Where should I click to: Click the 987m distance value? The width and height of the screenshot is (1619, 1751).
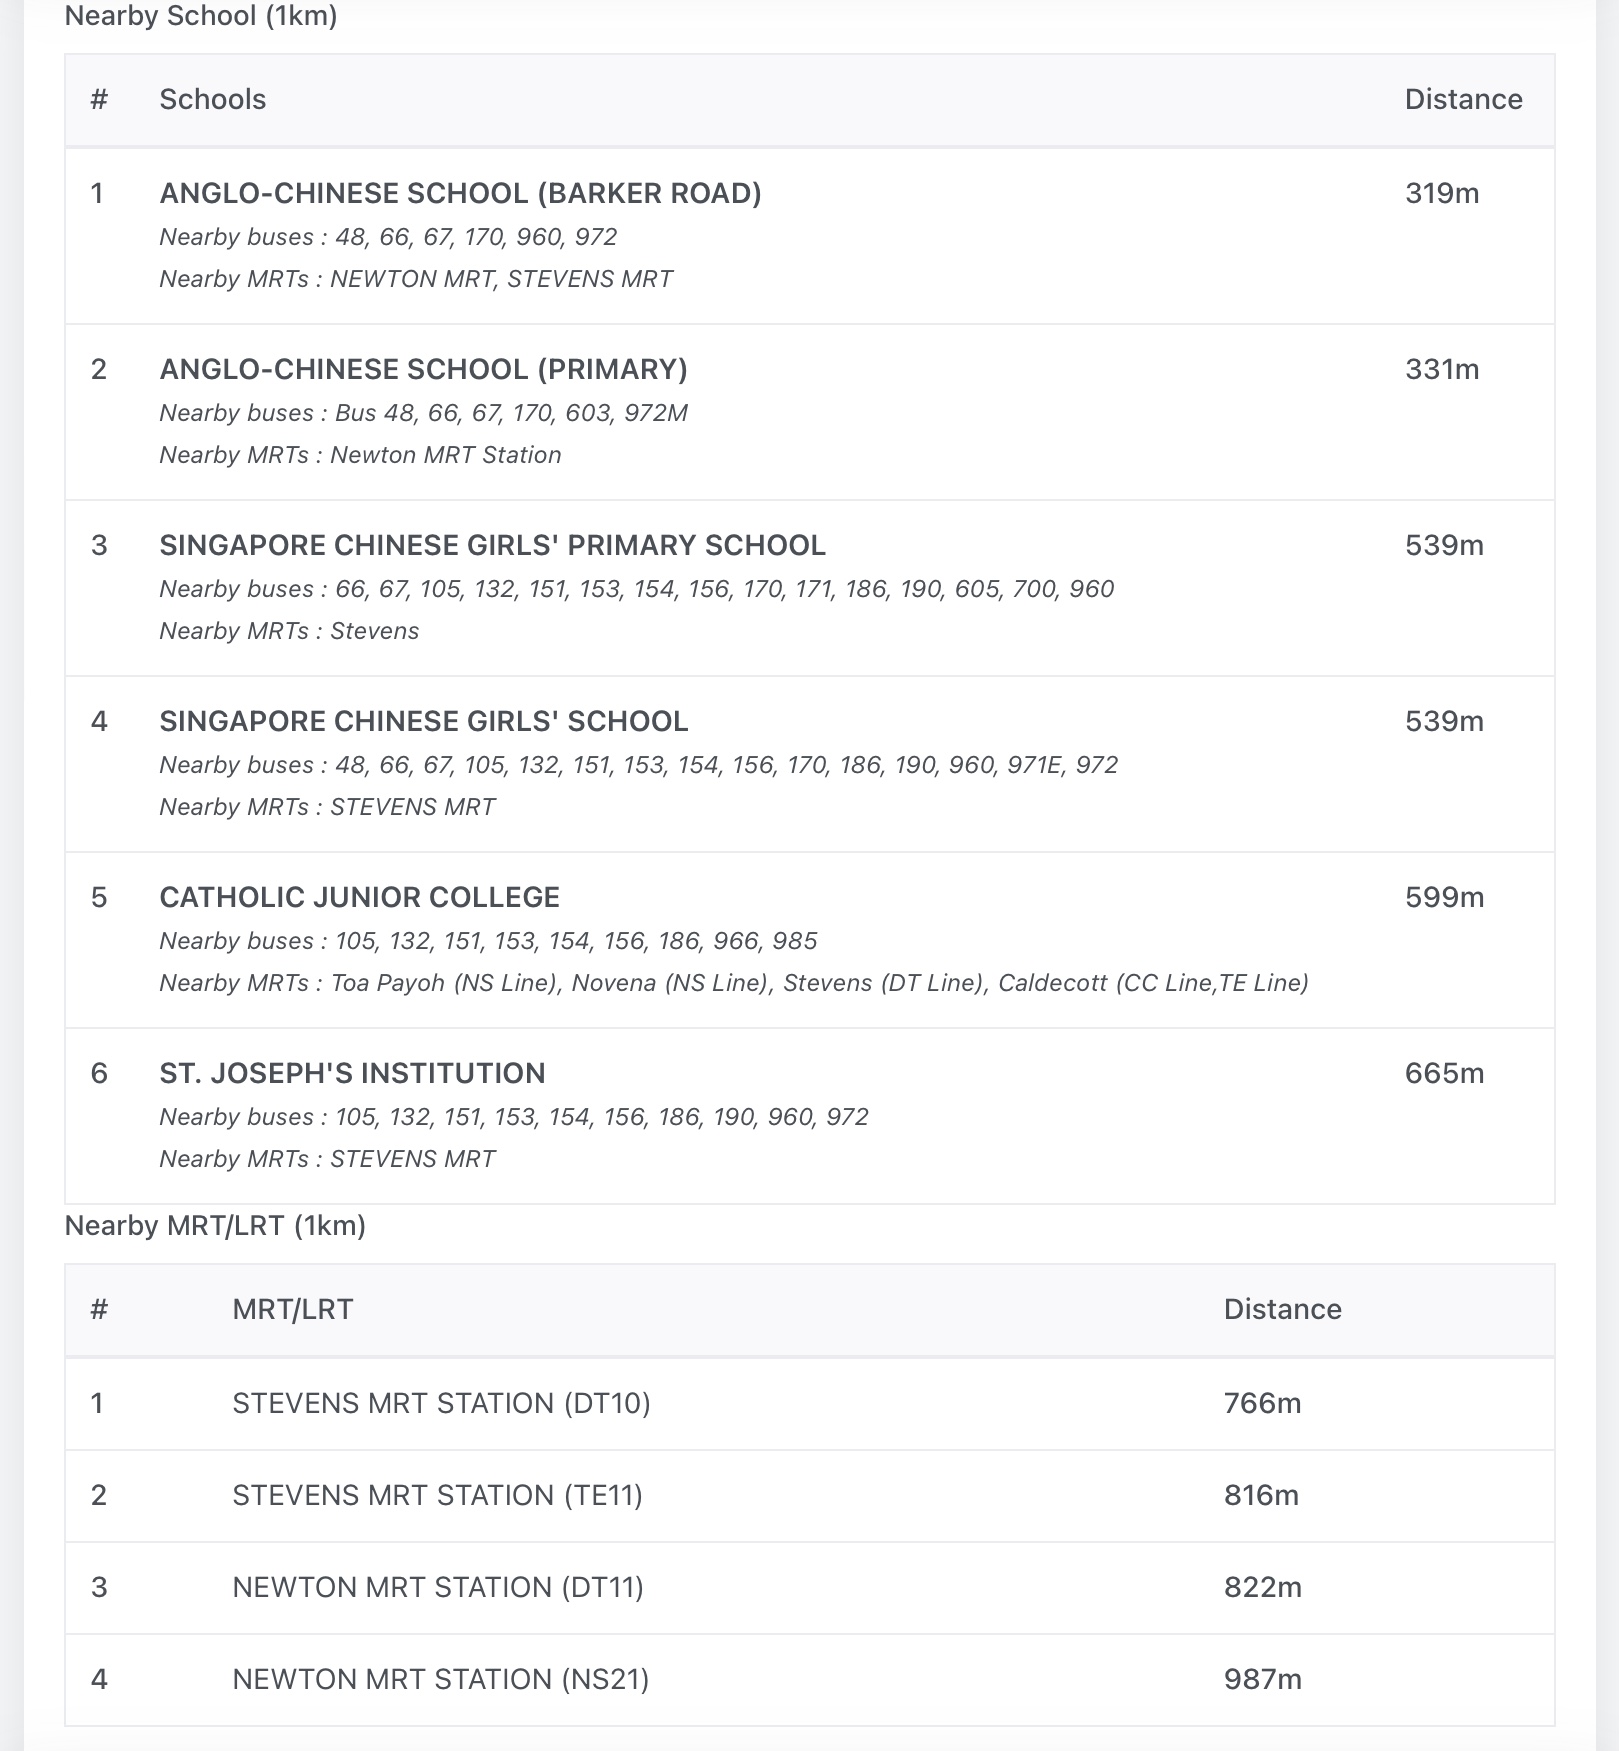(x=1262, y=1679)
